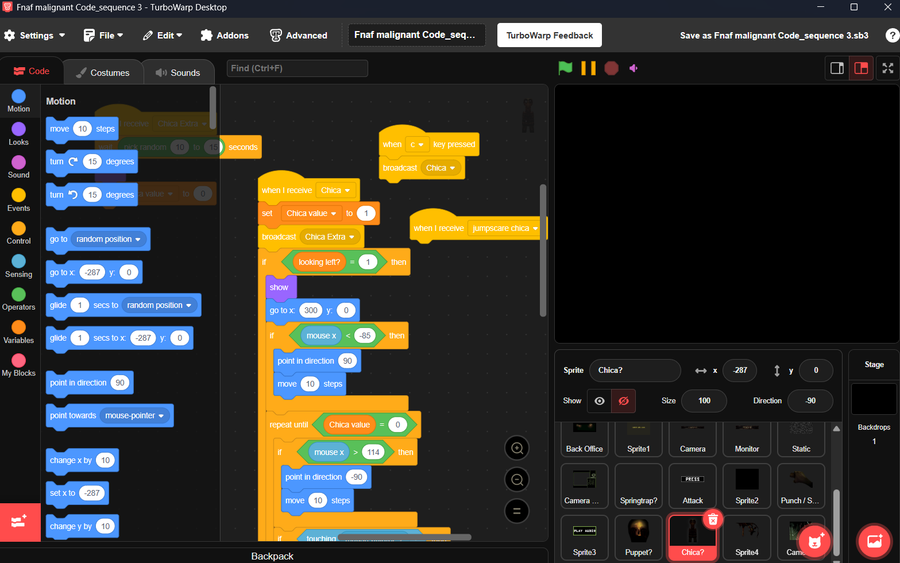Open the Control blocks category
The width and height of the screenshot is (900, 563).
coord(18,232)
